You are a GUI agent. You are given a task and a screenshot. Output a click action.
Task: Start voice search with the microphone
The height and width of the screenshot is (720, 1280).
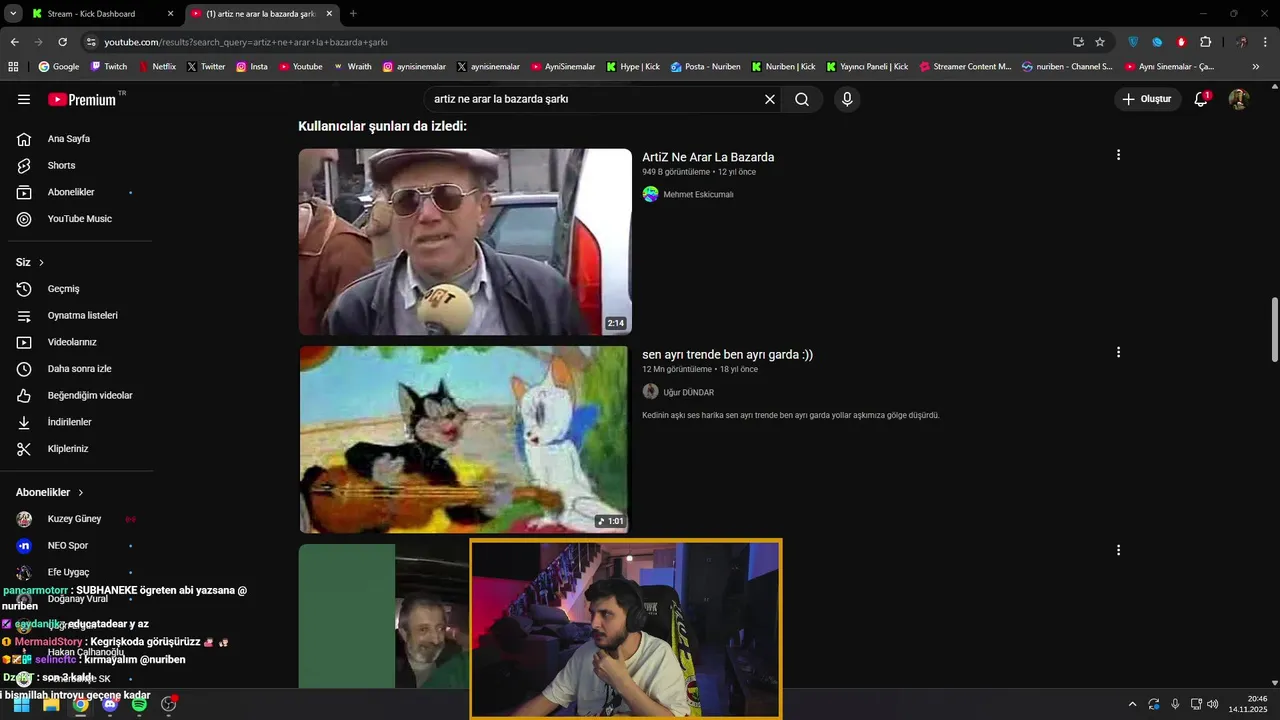pos(847,100)
